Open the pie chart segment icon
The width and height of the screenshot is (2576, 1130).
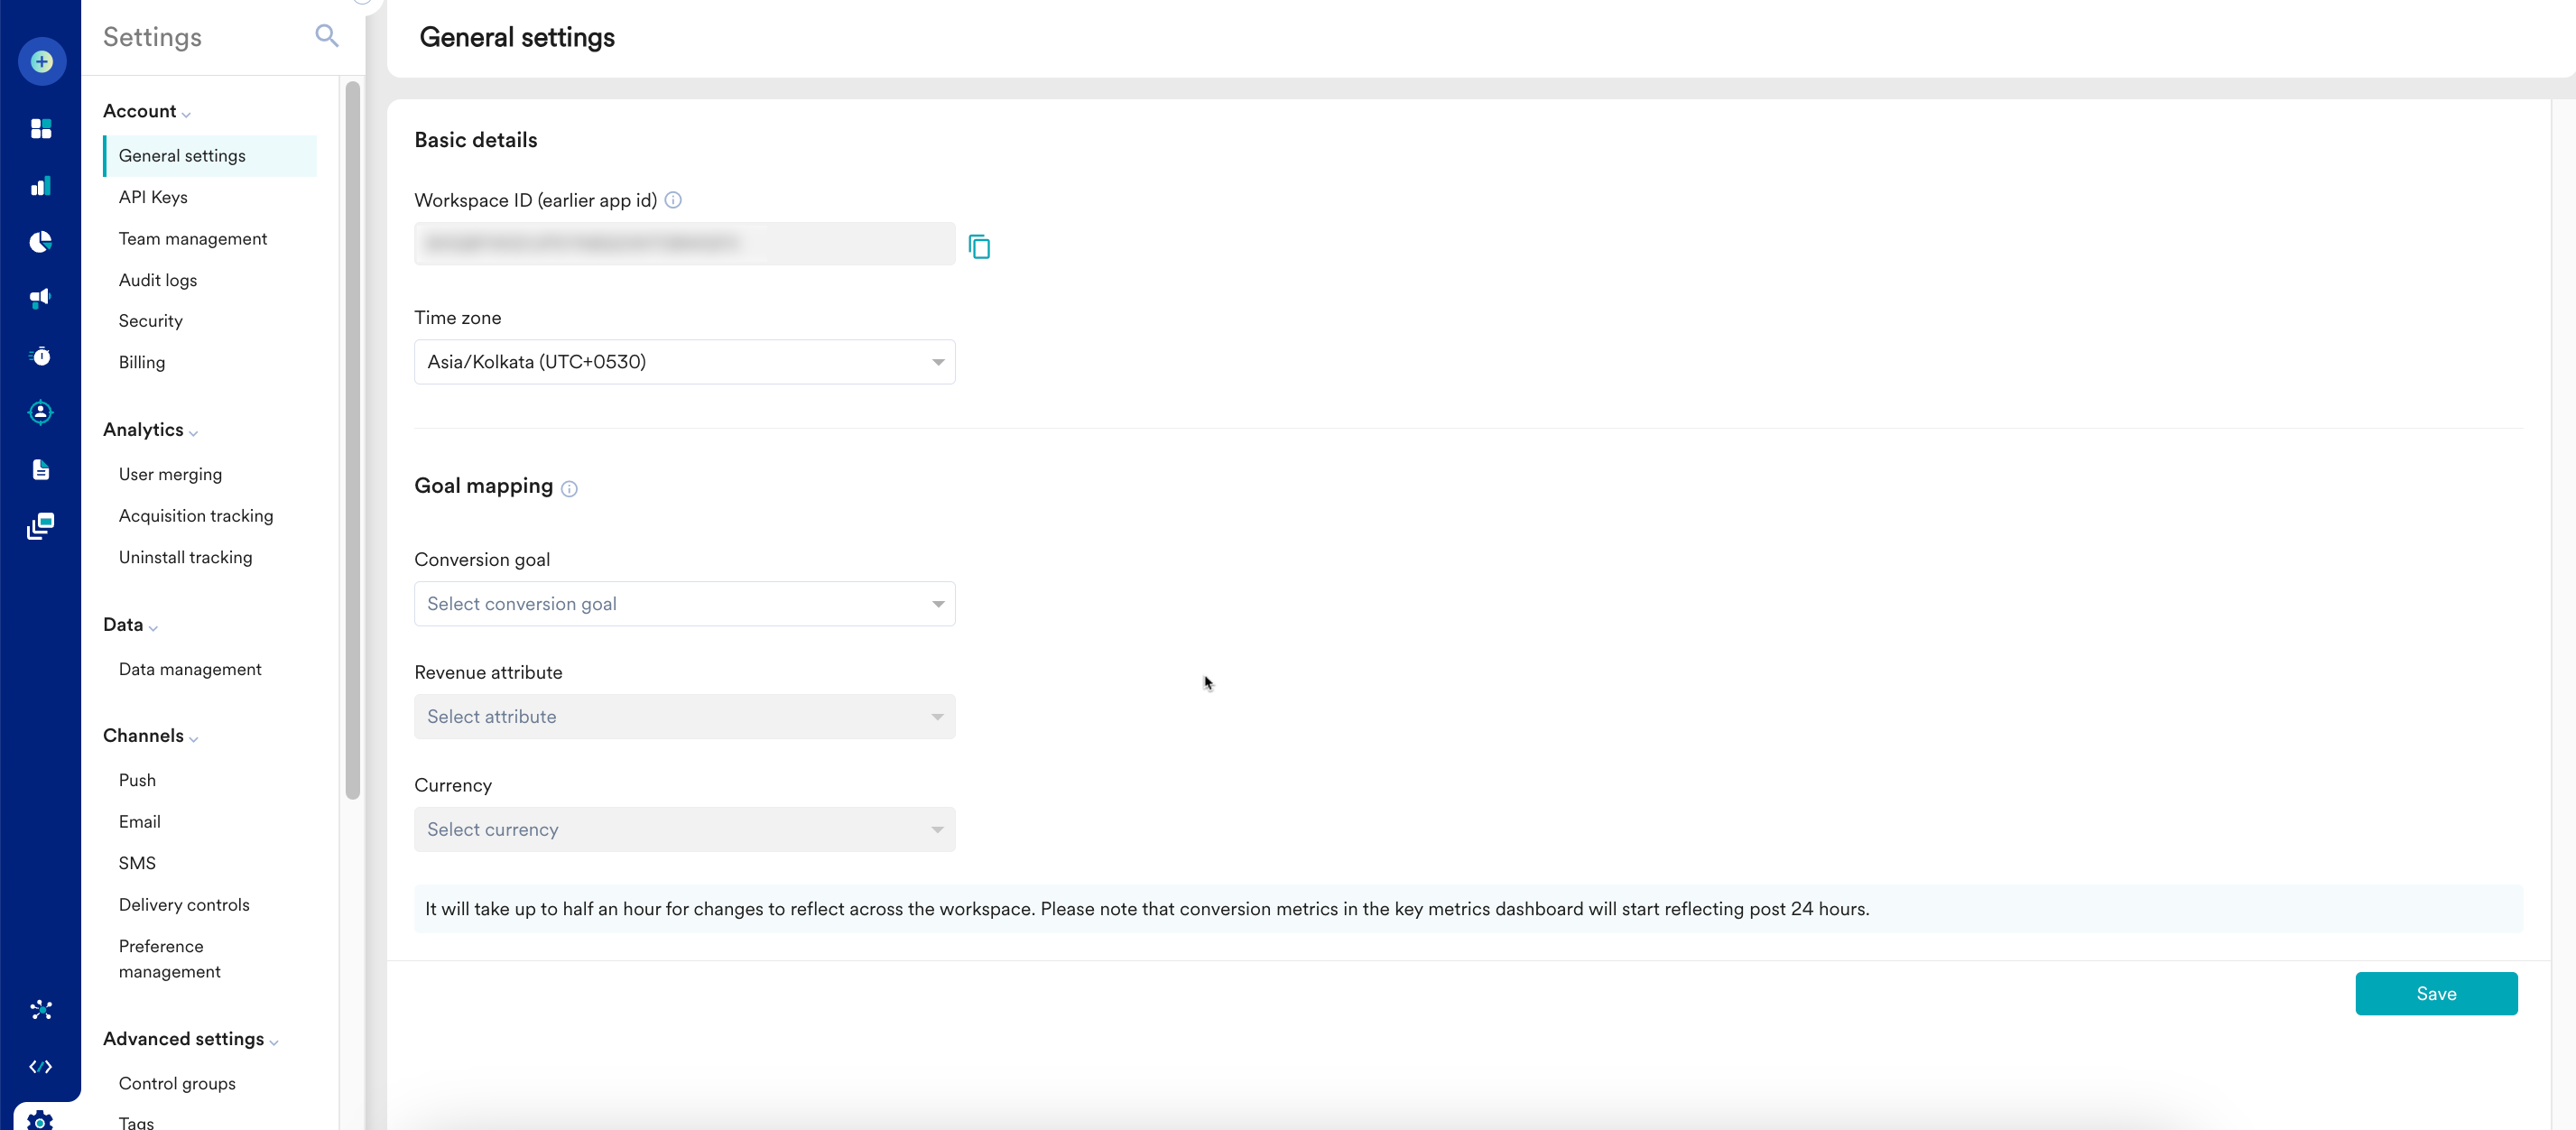pos(41,242)
